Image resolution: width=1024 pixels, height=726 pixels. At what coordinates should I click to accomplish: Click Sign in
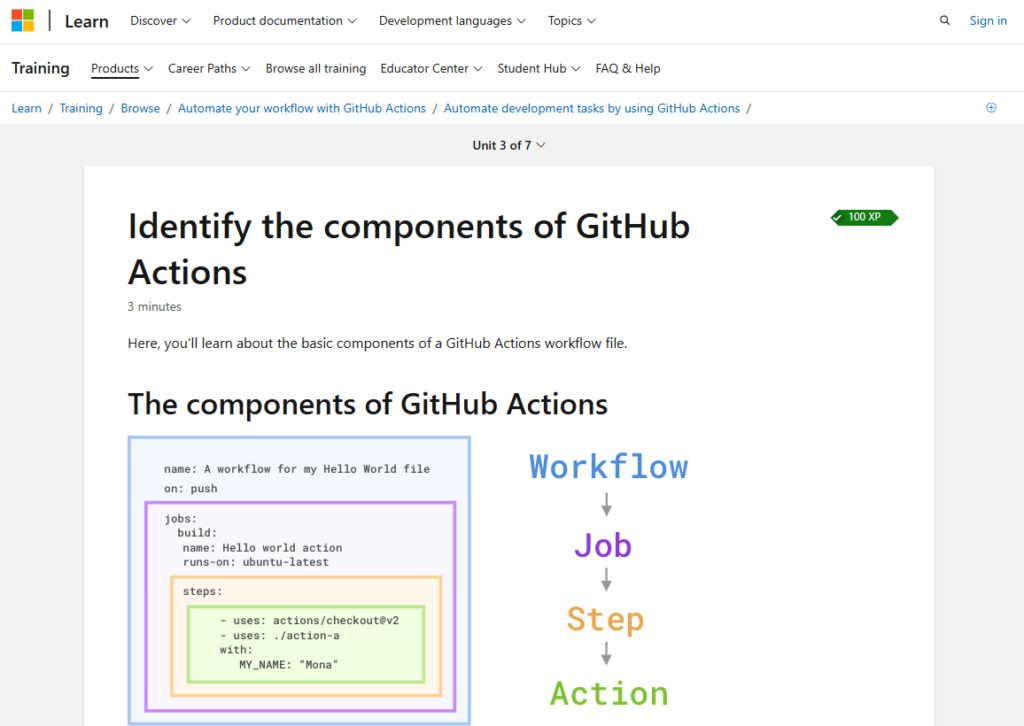988,21
